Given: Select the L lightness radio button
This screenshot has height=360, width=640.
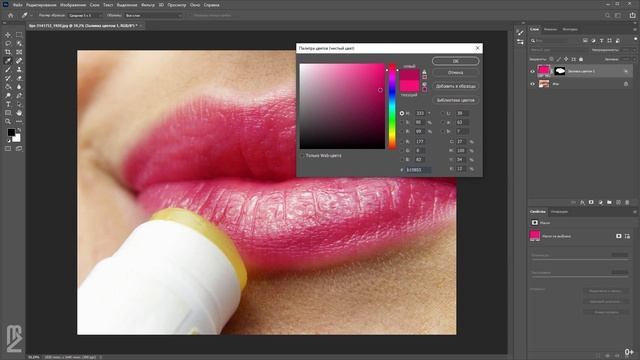Looking at the screenshot, I should (x=443, y=113).
